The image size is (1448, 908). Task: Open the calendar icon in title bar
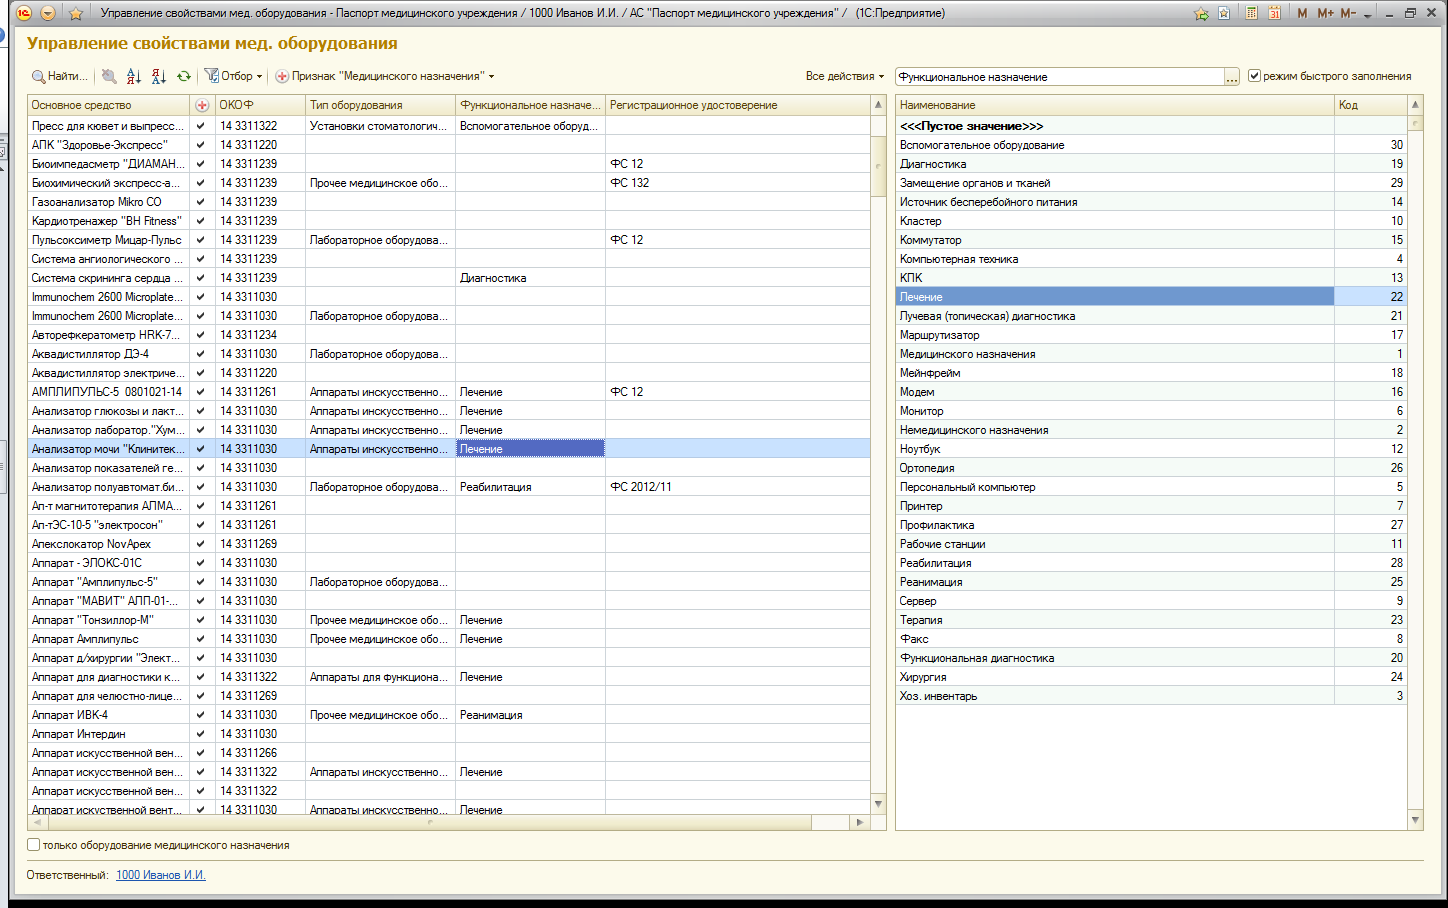click(x=1274, y=13)
